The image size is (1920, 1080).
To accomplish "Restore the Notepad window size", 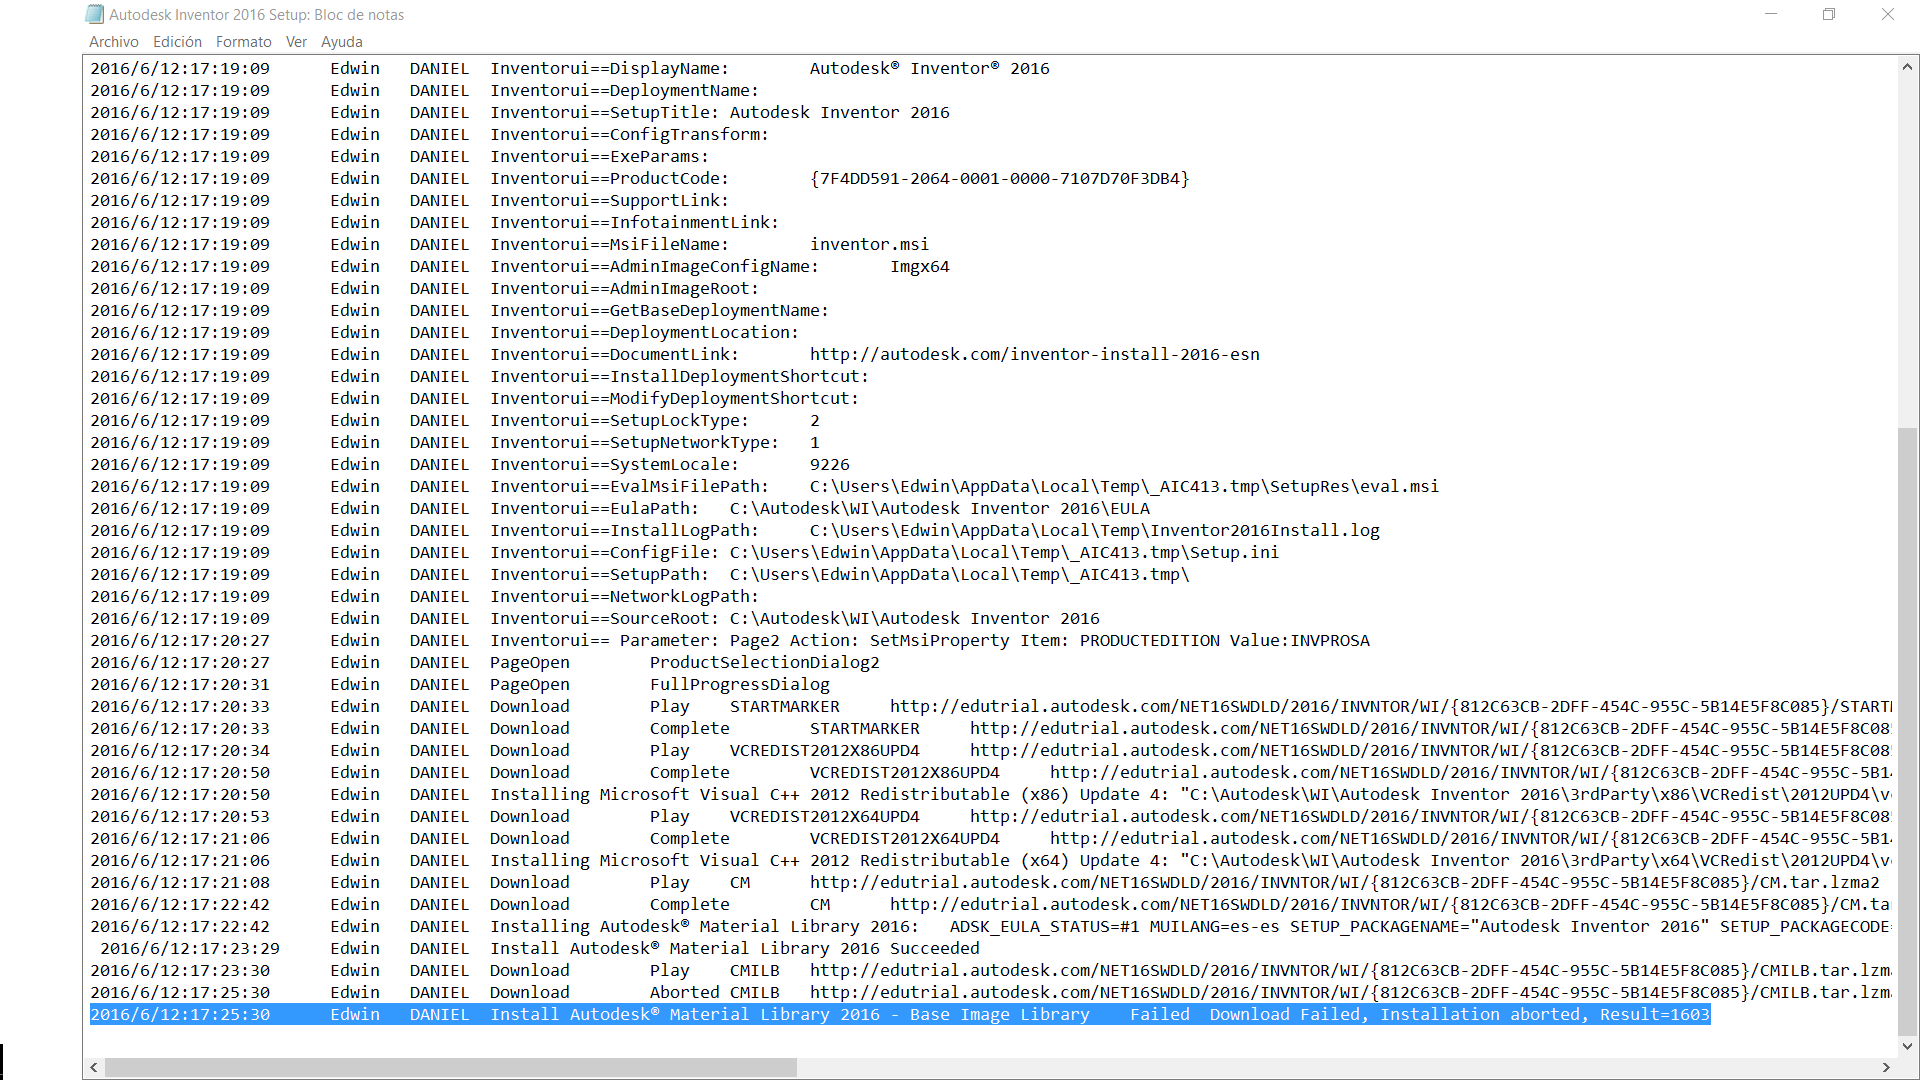I will click(x=1830, y=14).
